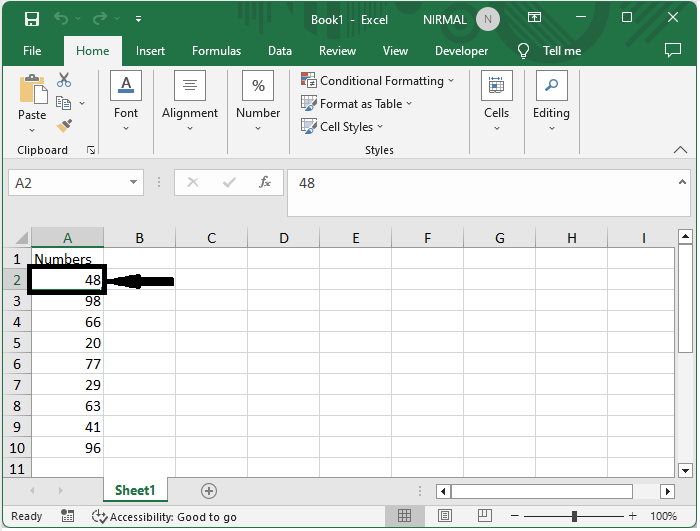This screenshot has width=700, height=531.
Task: Switch to the Data tab
Action: pos(279,51)
